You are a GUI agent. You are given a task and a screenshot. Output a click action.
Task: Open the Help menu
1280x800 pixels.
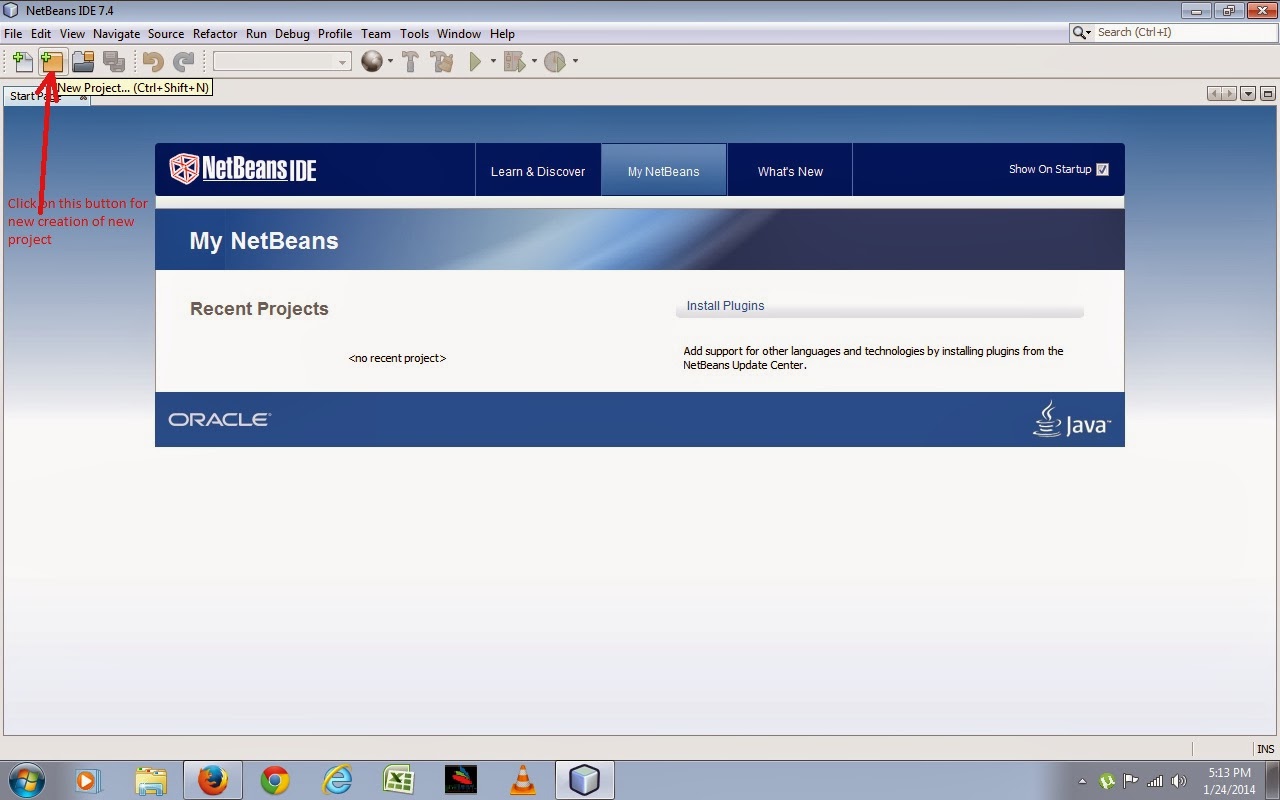click(502, 33)
